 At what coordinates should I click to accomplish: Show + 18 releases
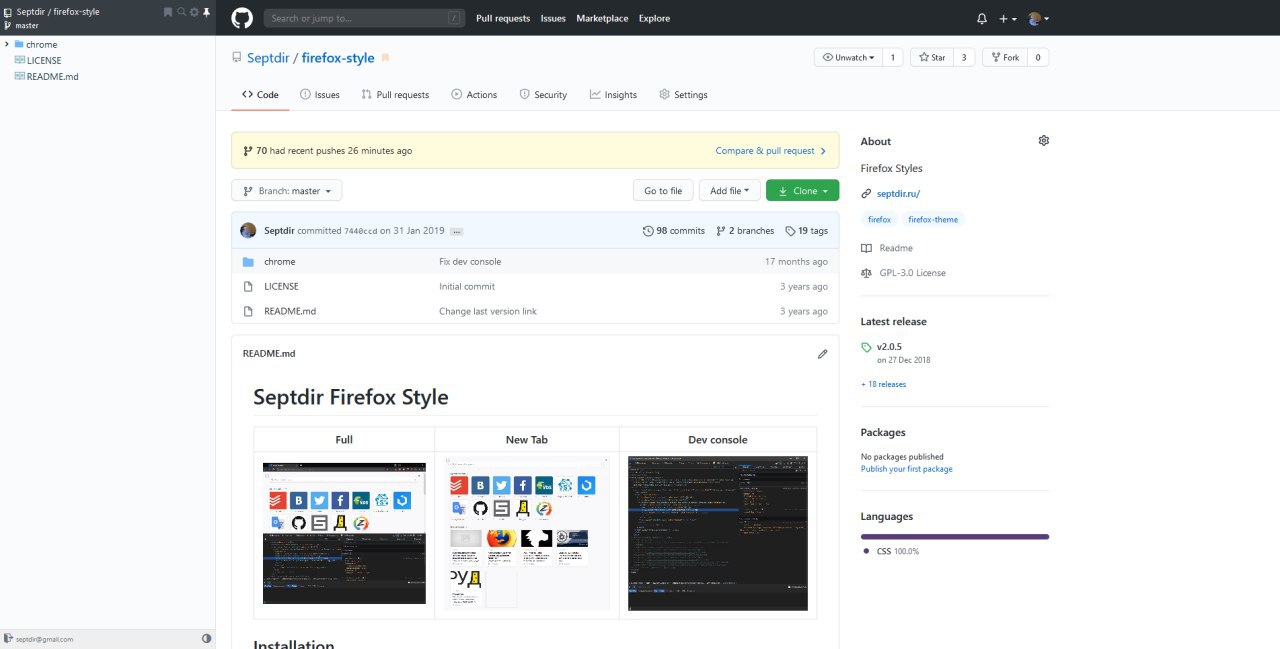[883, 384]
